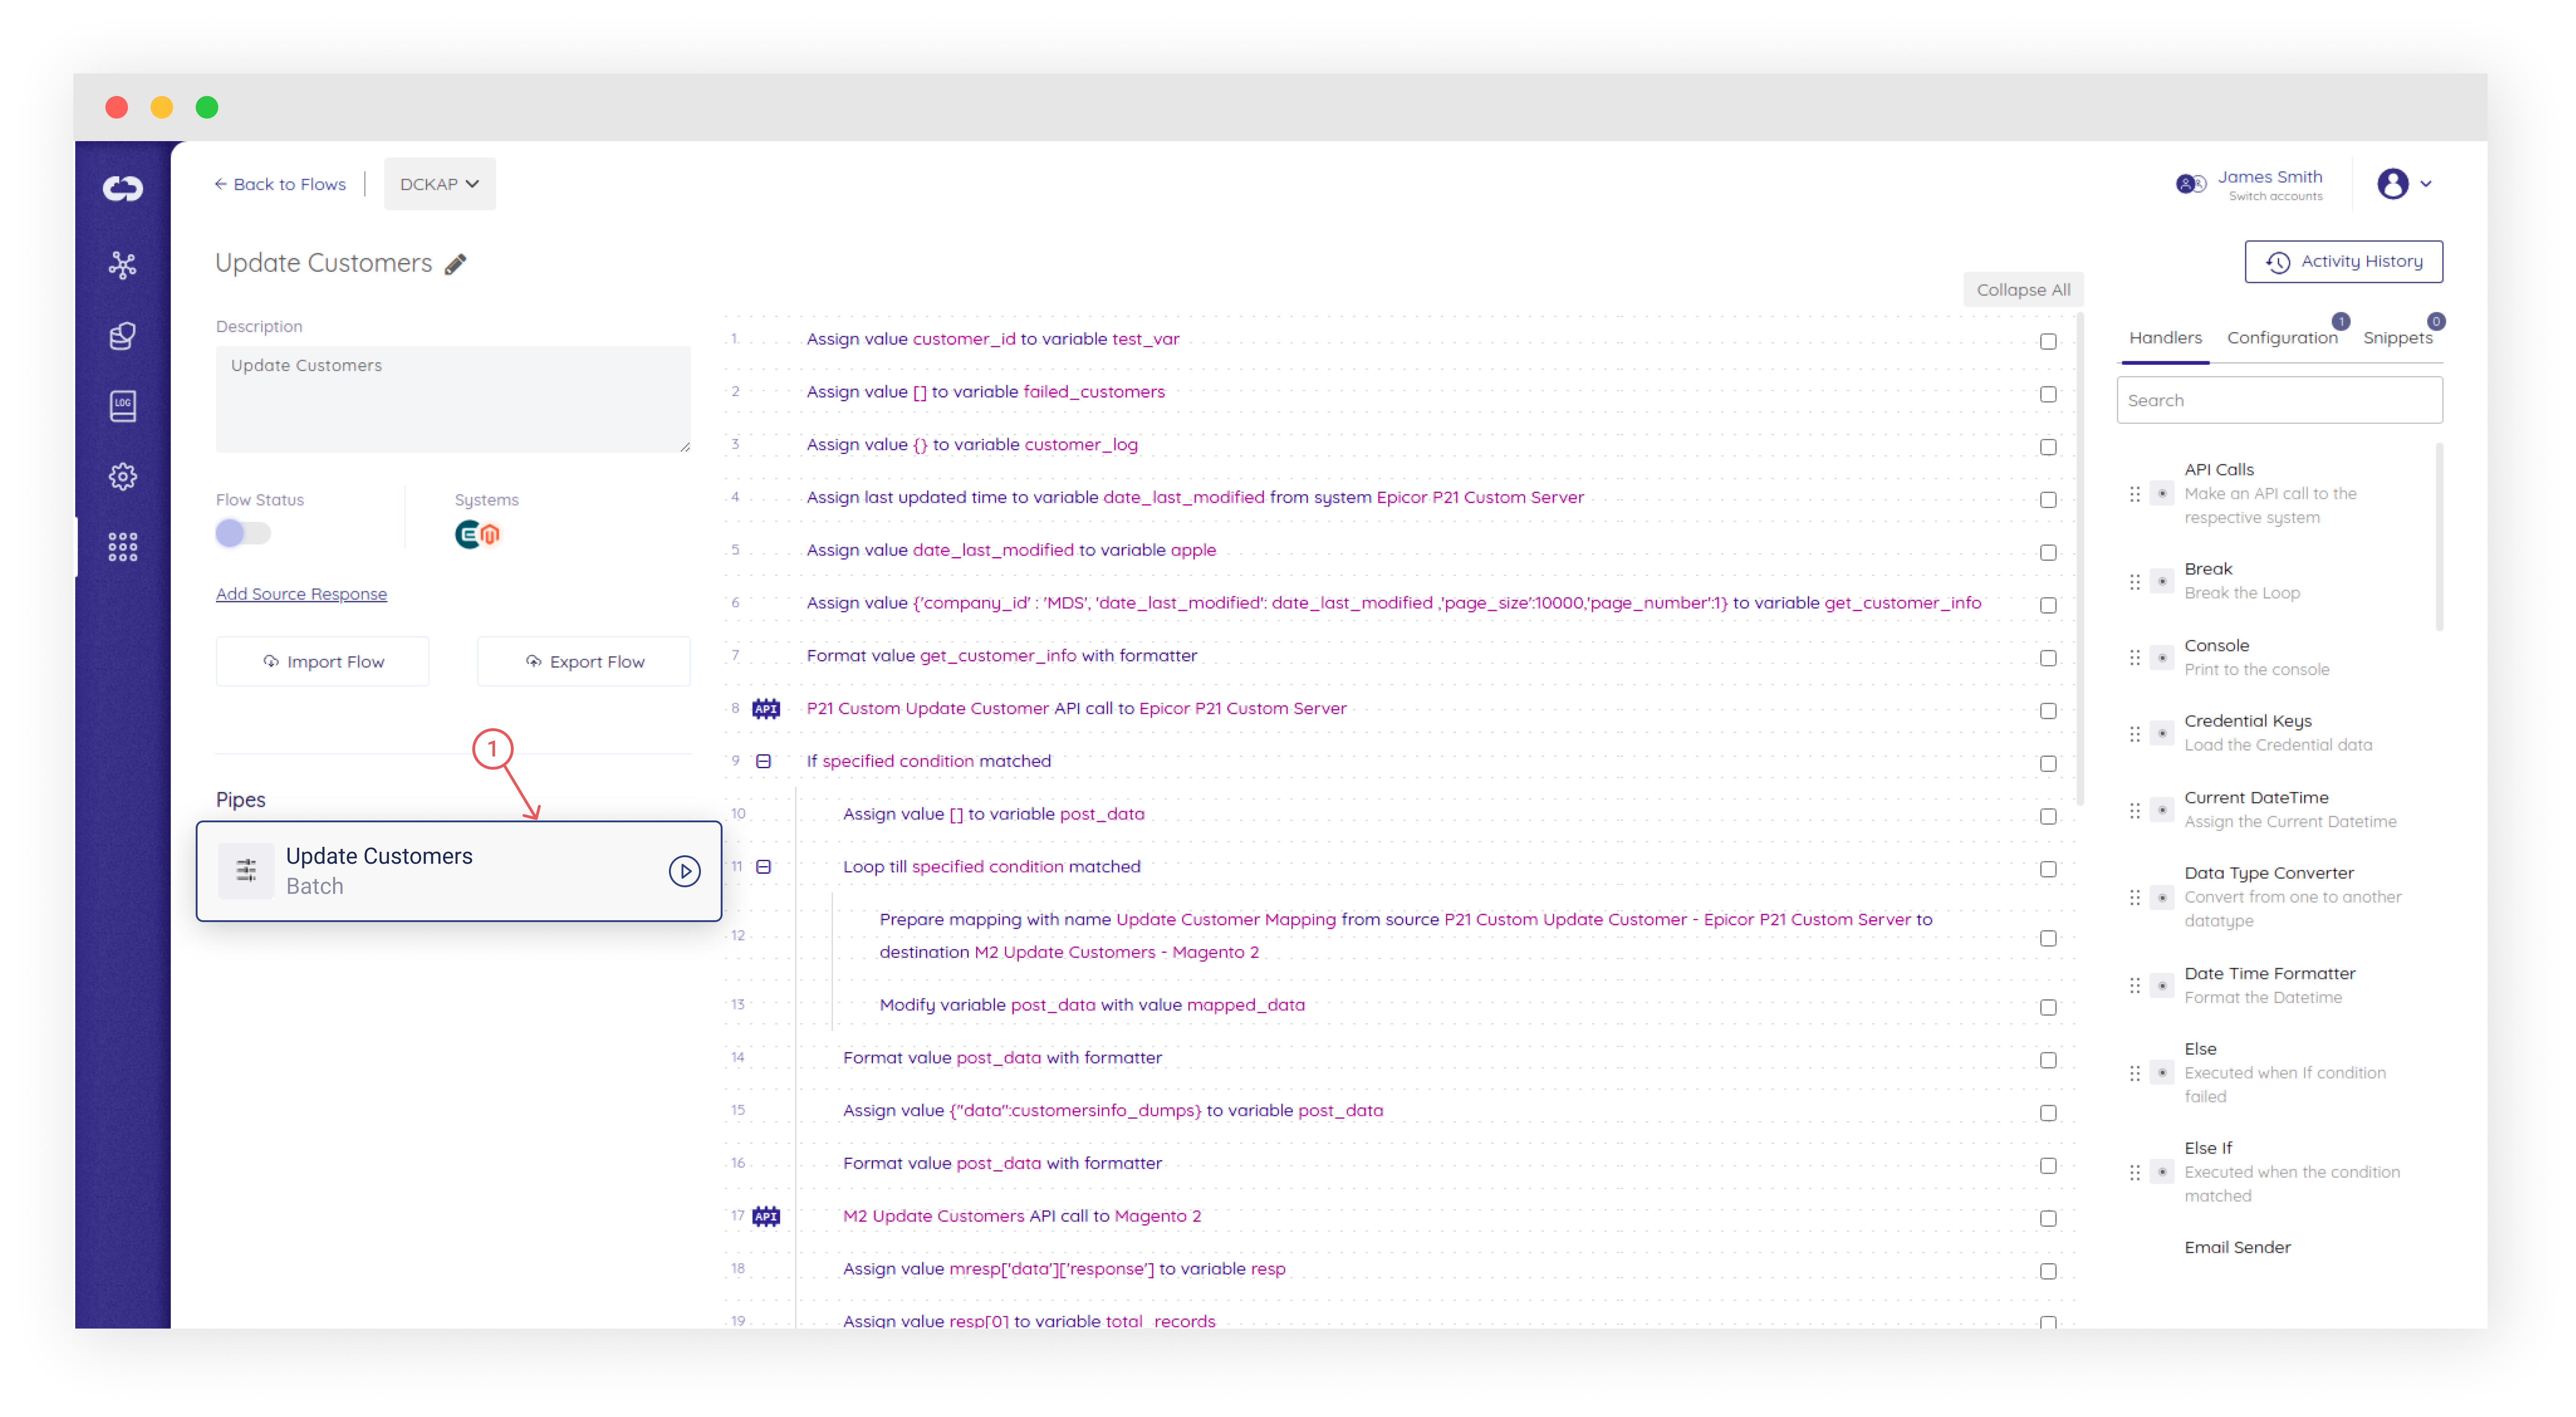The image size is (2576, 1417).
Task: Grab the API Calls handler drag handle
Action: coord(2135,494)
